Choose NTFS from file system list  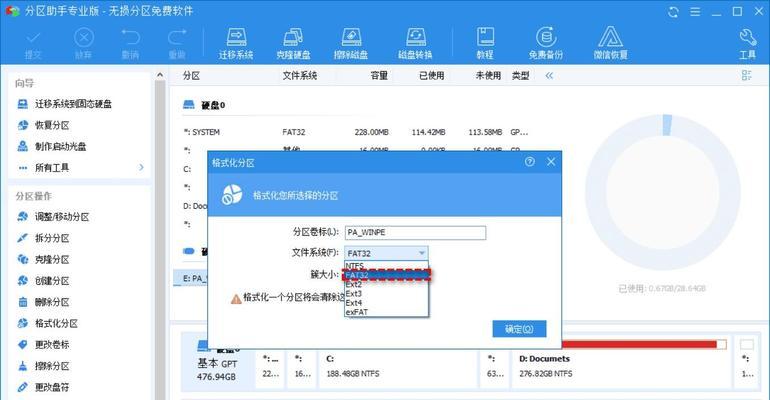(x=386, y=266)
